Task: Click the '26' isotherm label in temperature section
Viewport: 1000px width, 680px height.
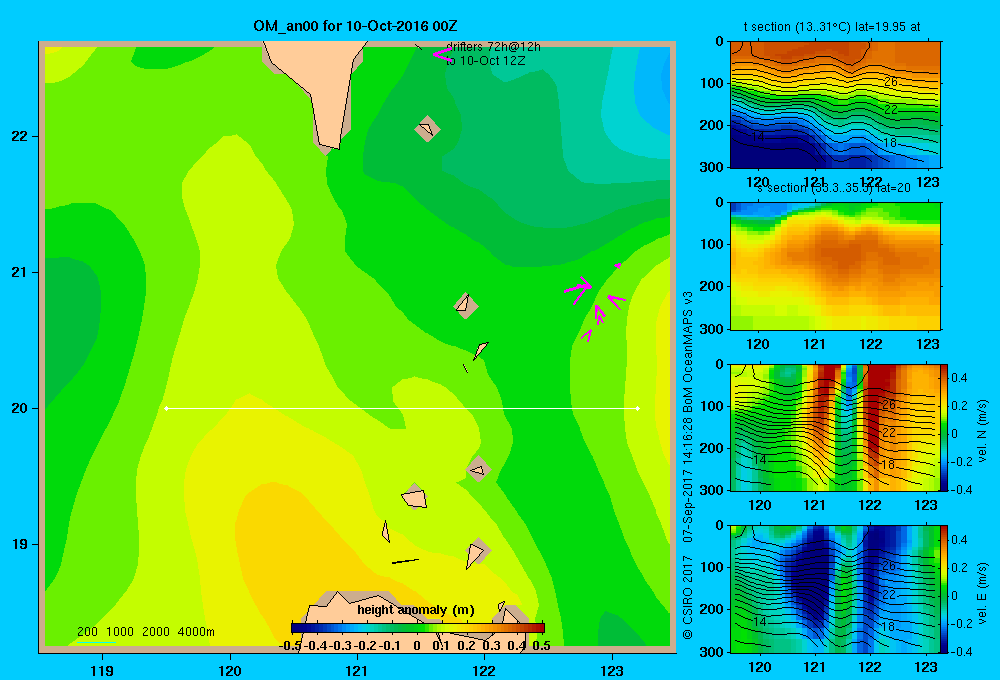Action: pos(891,82)
